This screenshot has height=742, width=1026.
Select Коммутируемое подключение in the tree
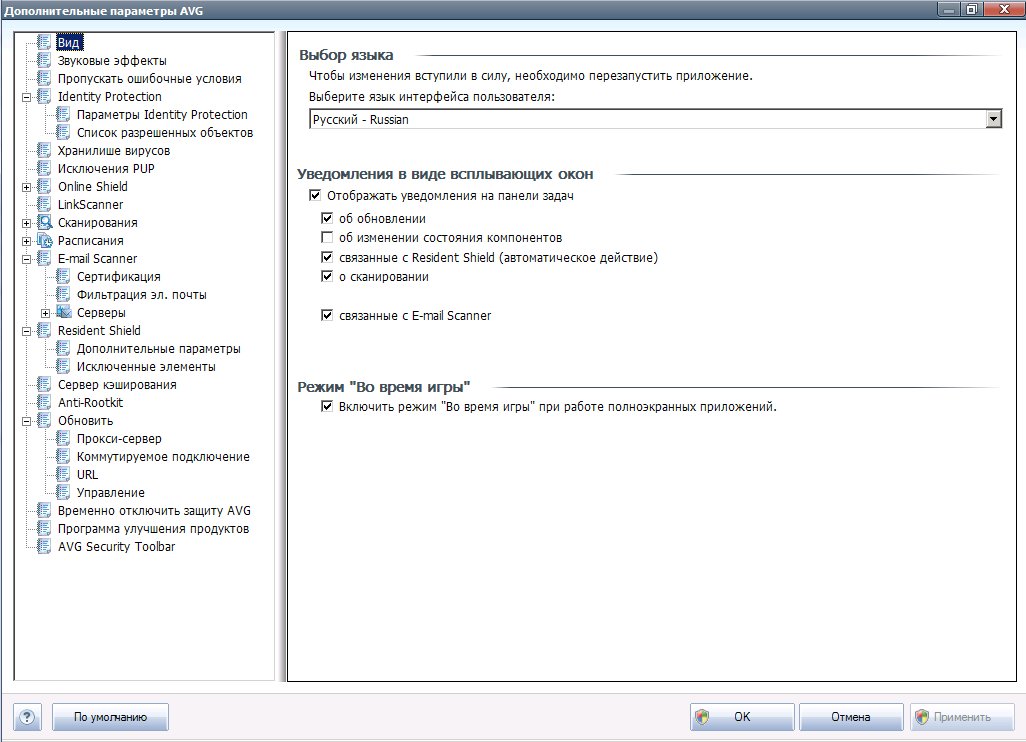click(x=164, y=456)
